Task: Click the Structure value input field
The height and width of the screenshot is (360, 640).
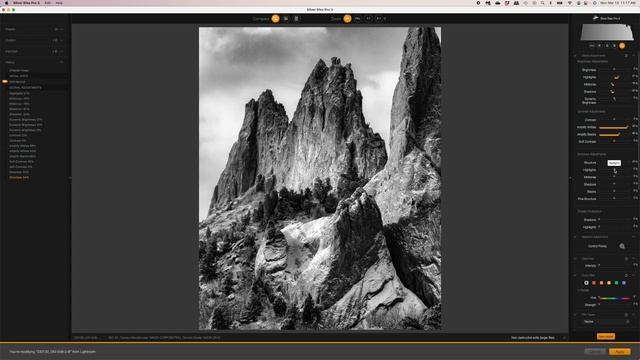Action: [635, 162]
